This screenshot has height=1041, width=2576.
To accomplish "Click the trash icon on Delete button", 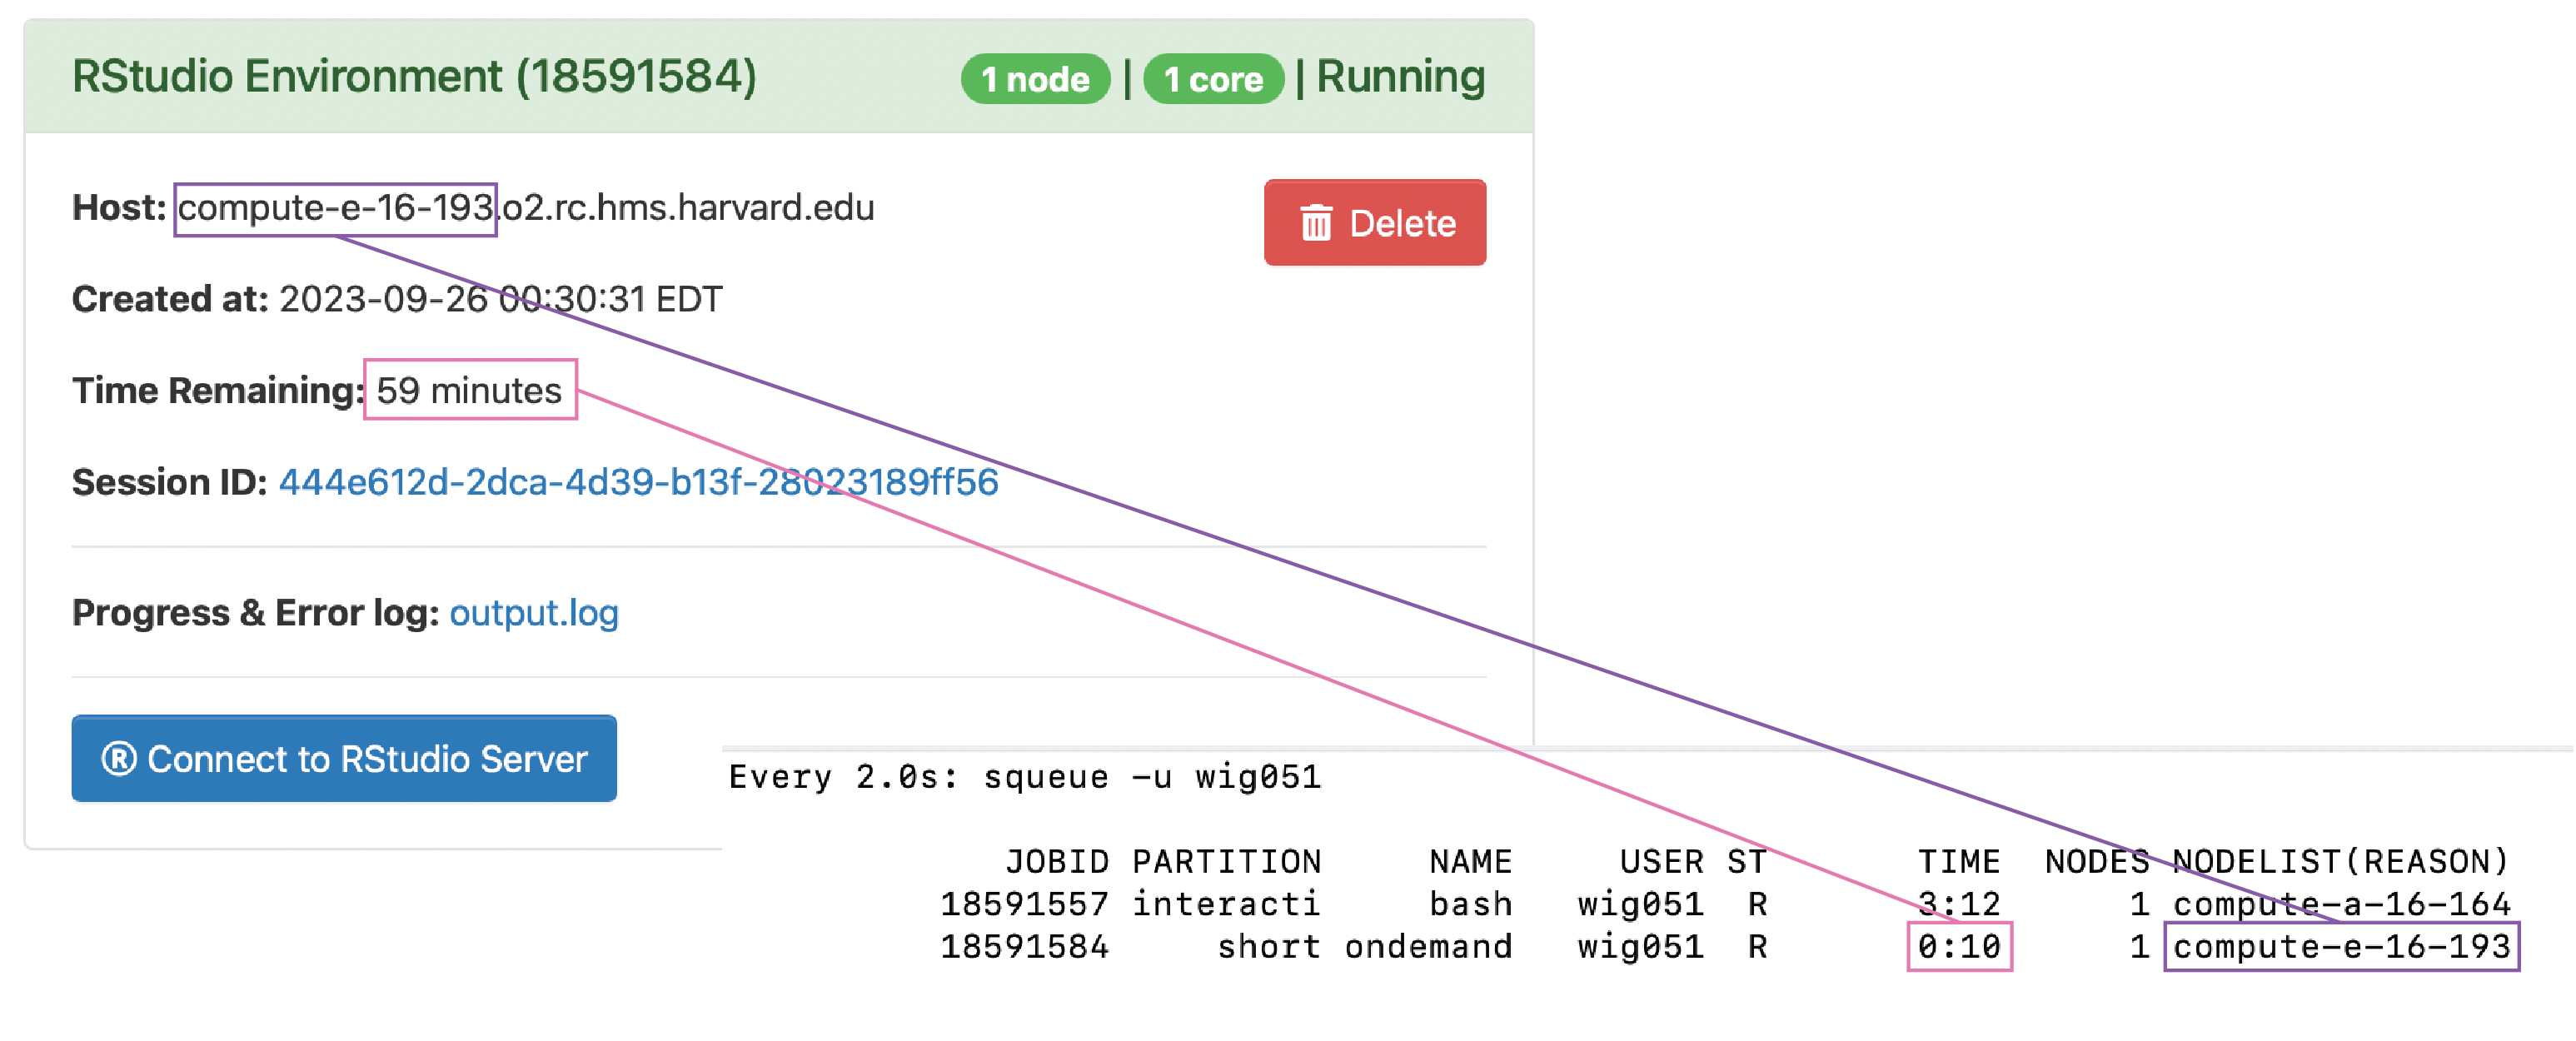I will click(1315, 223).
